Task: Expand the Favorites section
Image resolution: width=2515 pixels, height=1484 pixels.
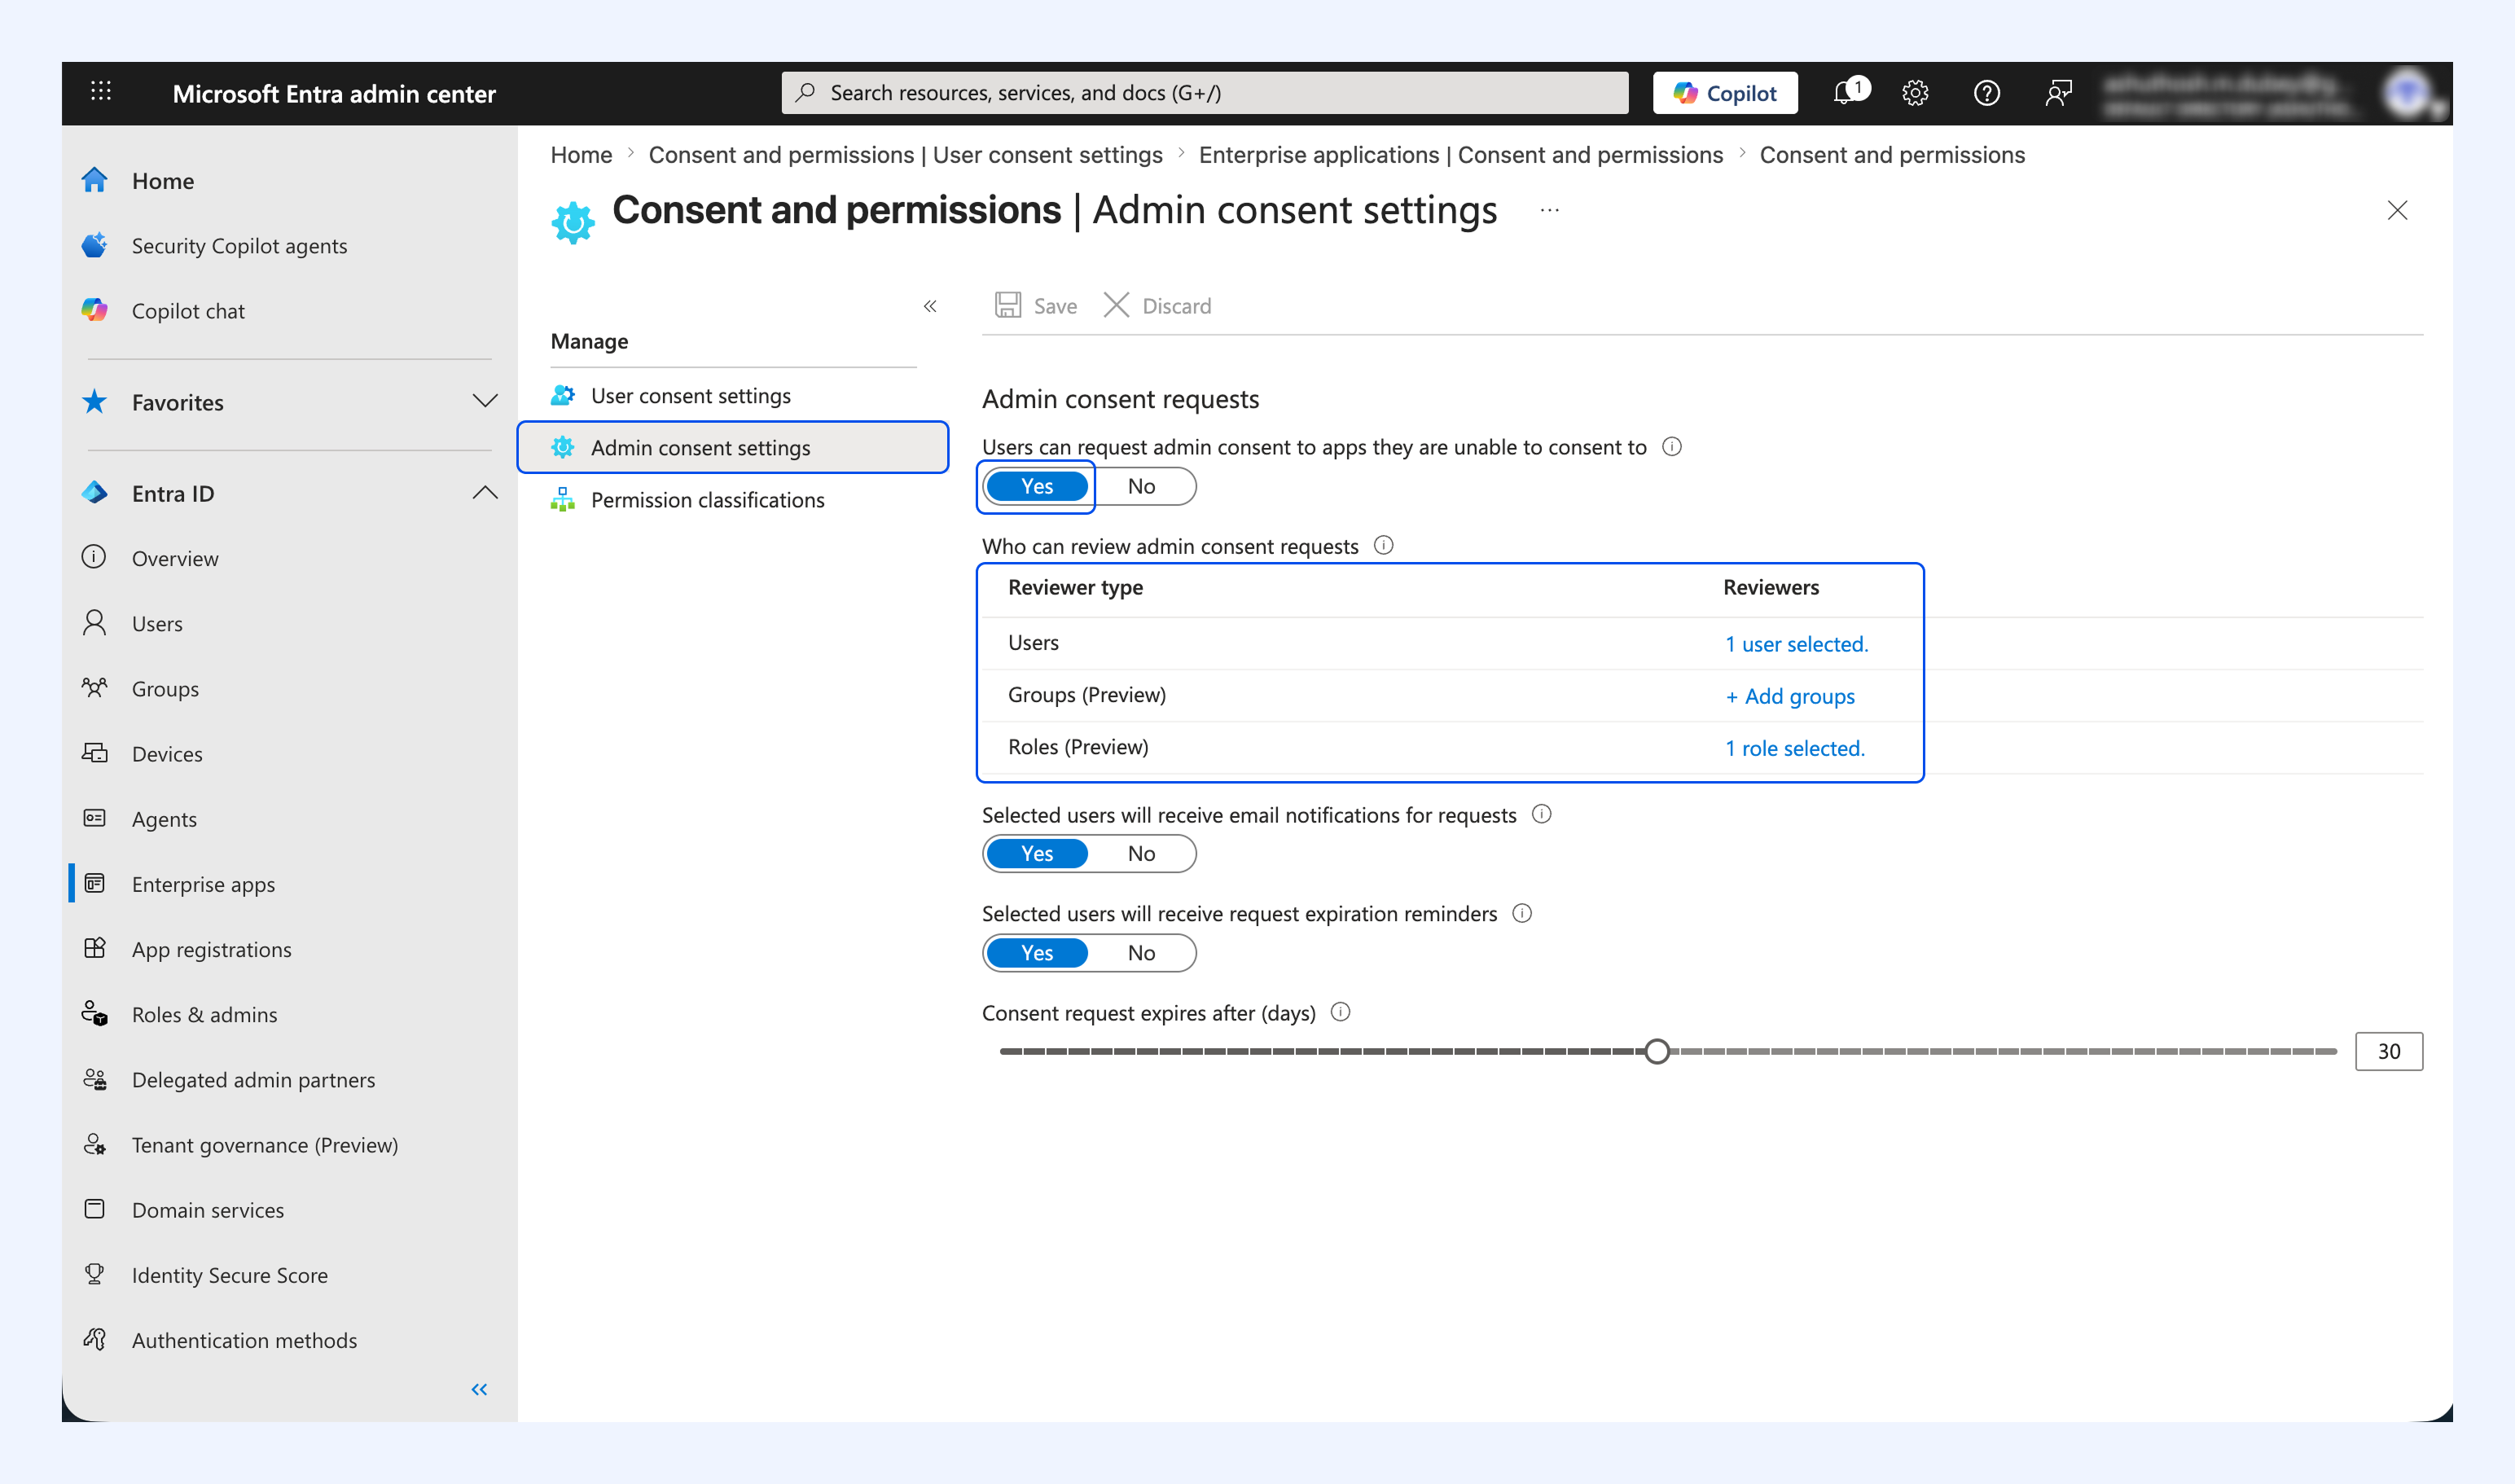Action: 485,401
